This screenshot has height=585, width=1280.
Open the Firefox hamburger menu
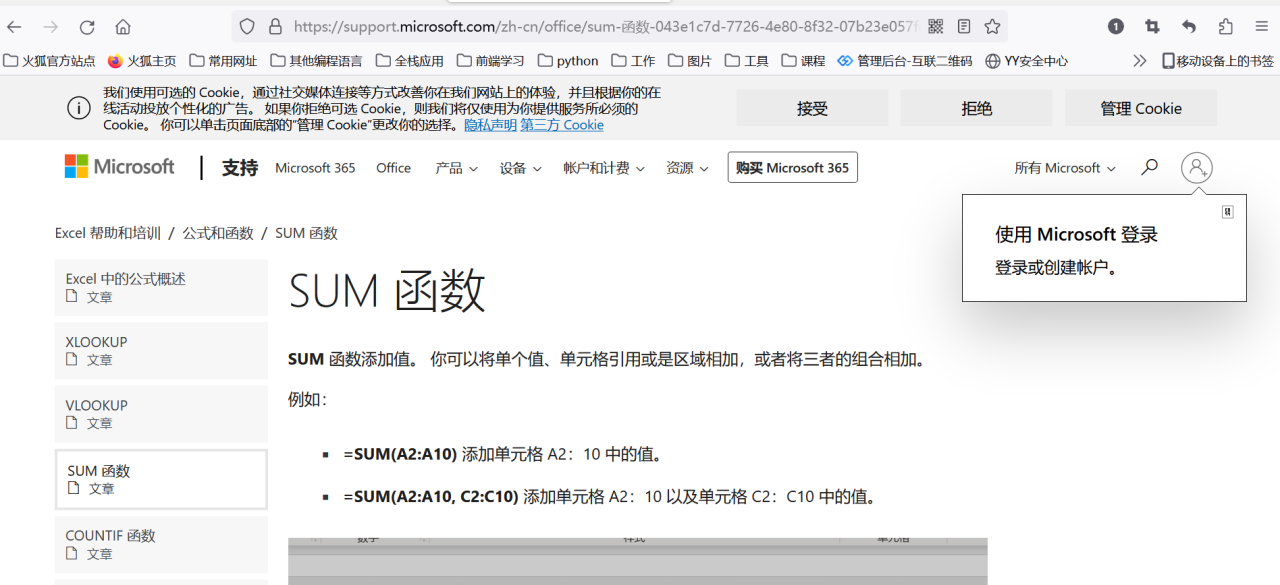1262,27
